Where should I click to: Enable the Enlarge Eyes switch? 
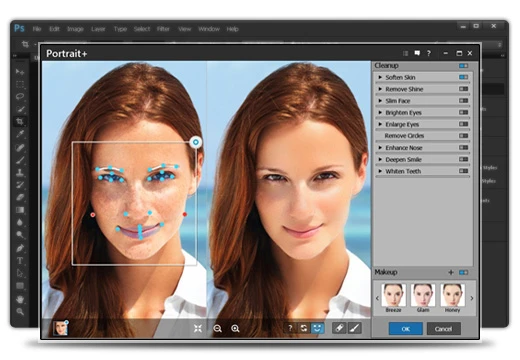pyautogui.click(x=464, y=124)
